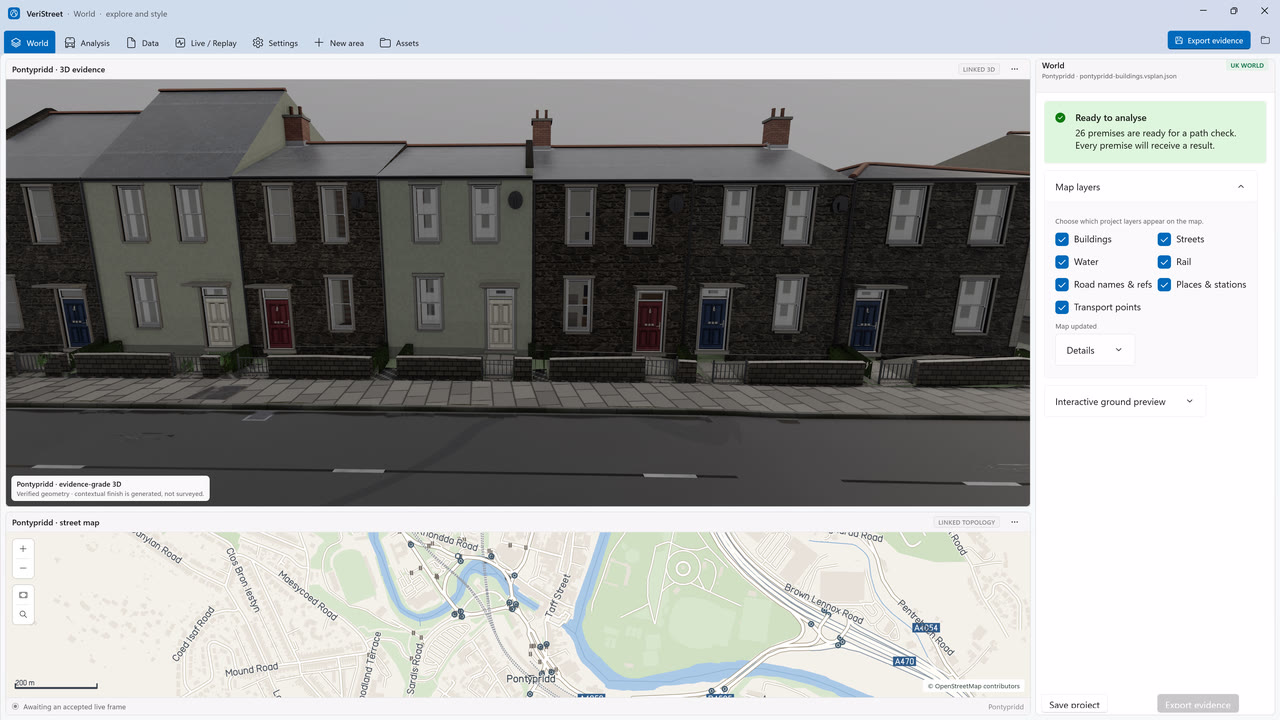
Task: Click the top Export evidence button
Action: tap(1209, 40)
